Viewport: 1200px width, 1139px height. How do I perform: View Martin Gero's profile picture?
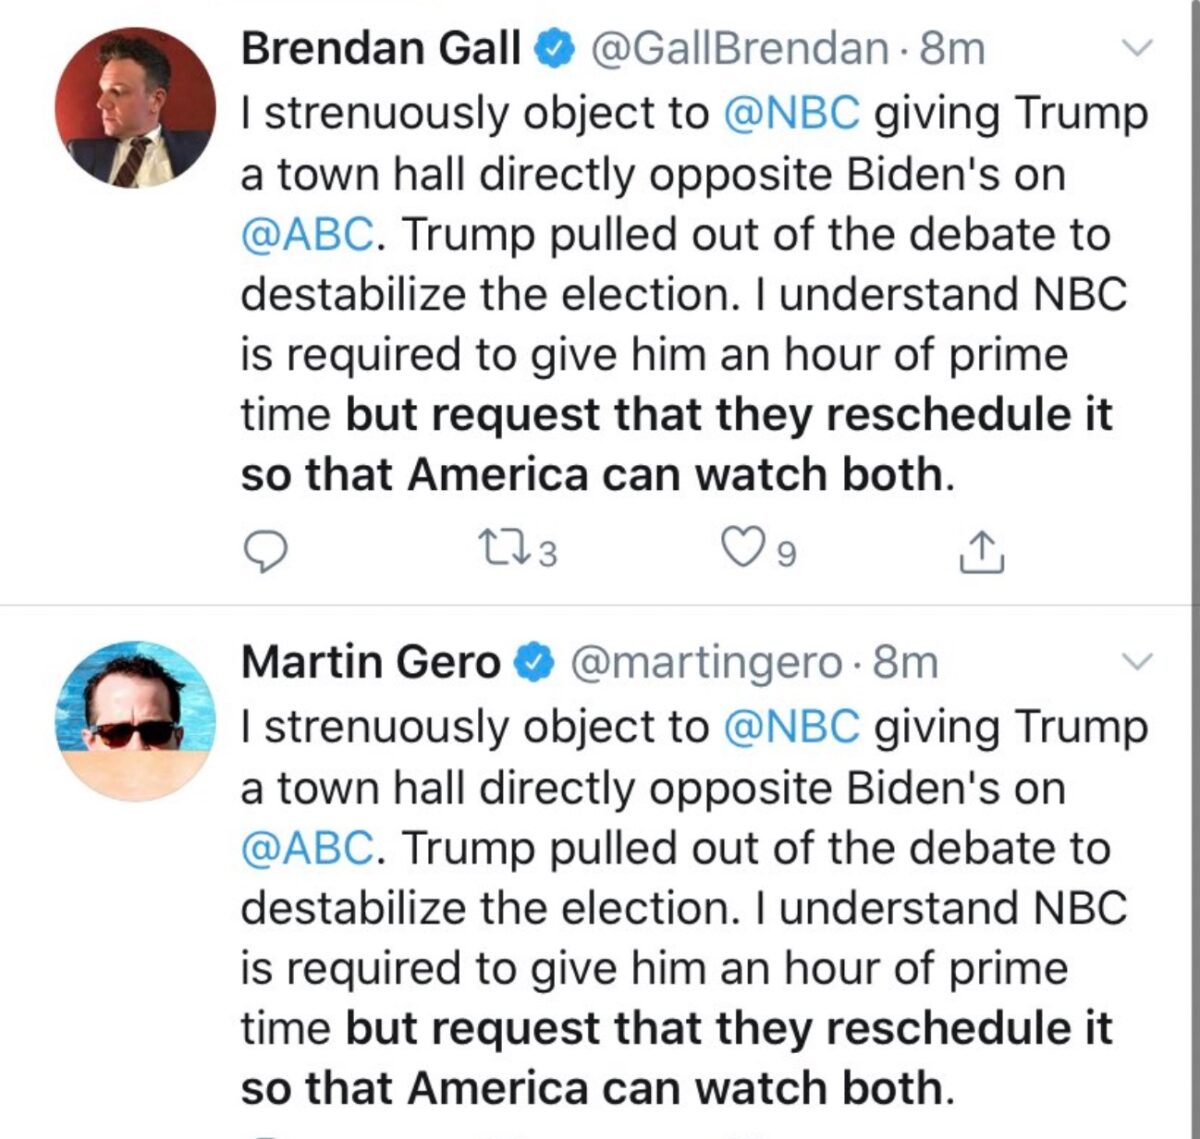pyautogui.click(x=134, y=721)
